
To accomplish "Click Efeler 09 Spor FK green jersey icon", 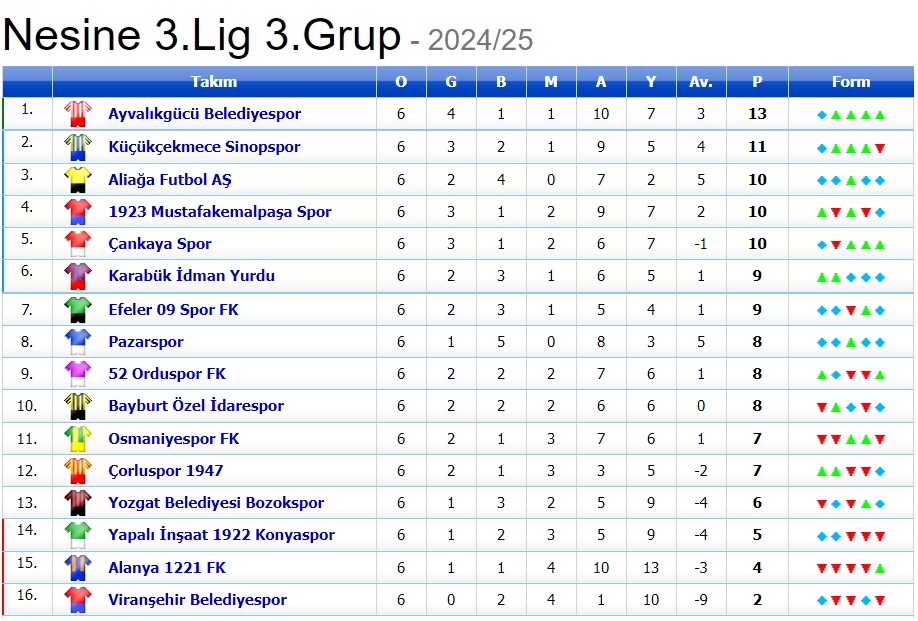I will click(77, 309).
